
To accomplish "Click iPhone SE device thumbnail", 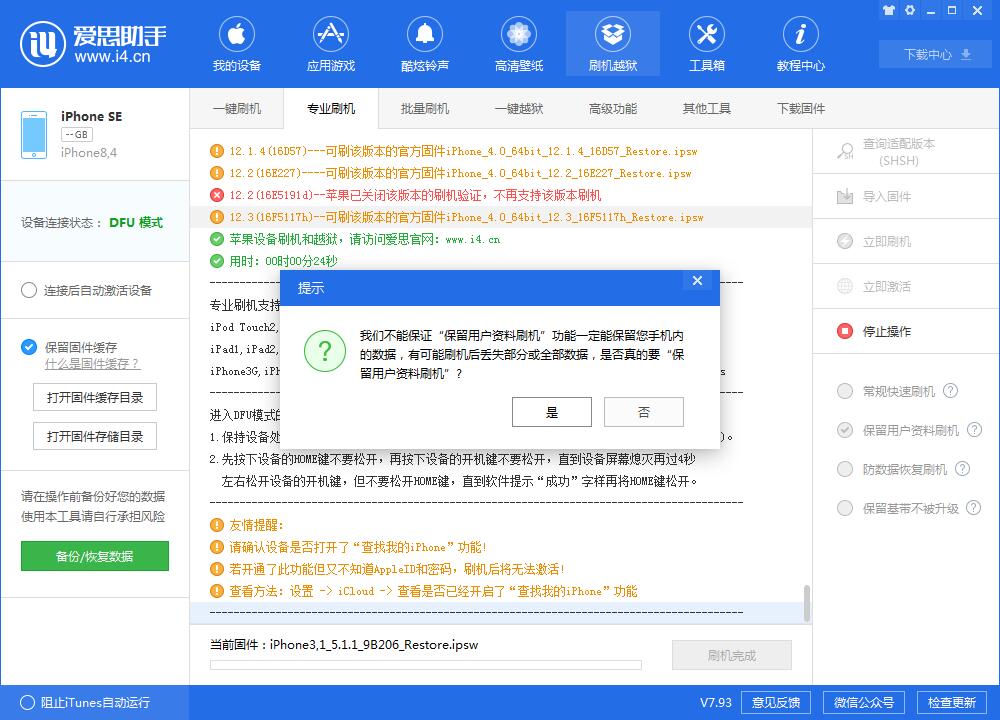I will click(34, 135).
